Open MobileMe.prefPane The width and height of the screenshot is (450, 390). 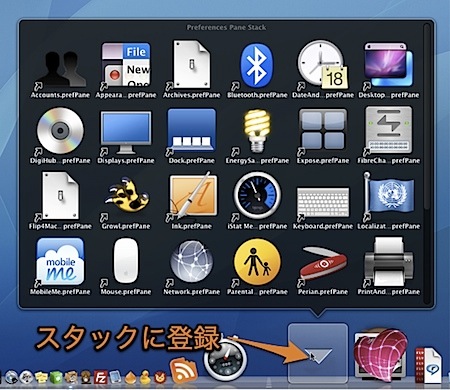[x=60, y=262]
